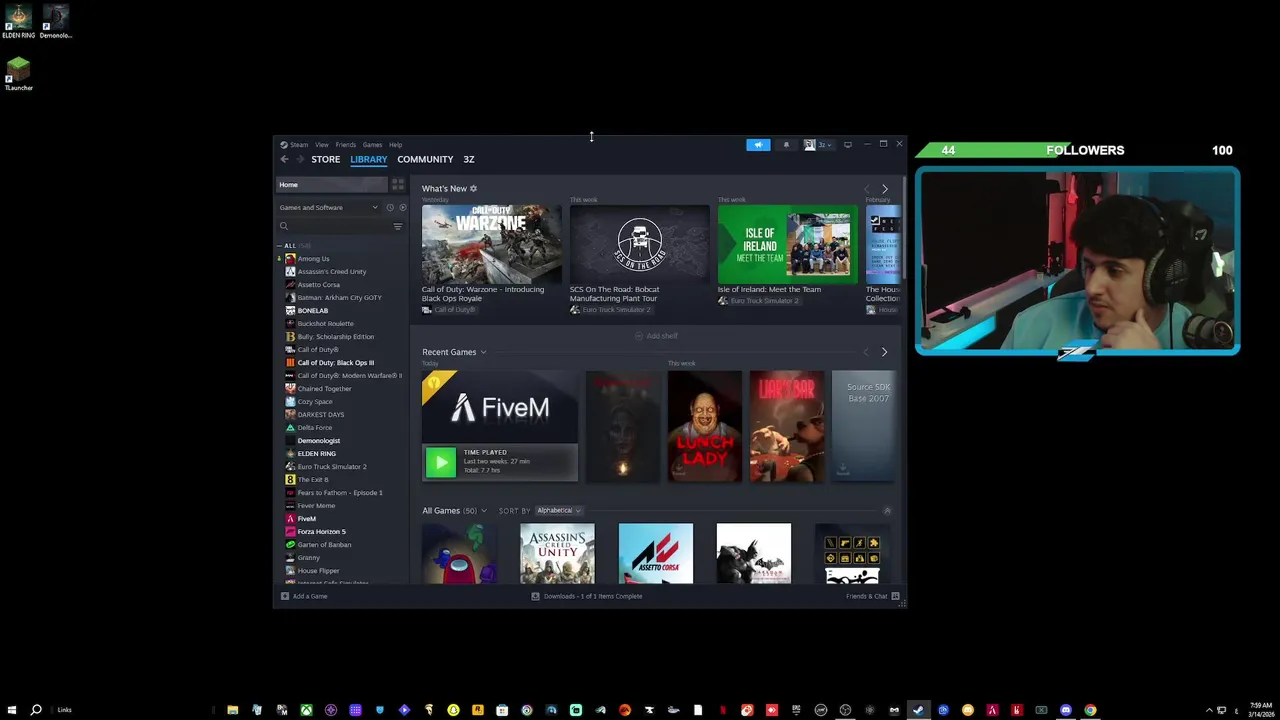Open the SCS On The Road news card

(x=639, y=244)
